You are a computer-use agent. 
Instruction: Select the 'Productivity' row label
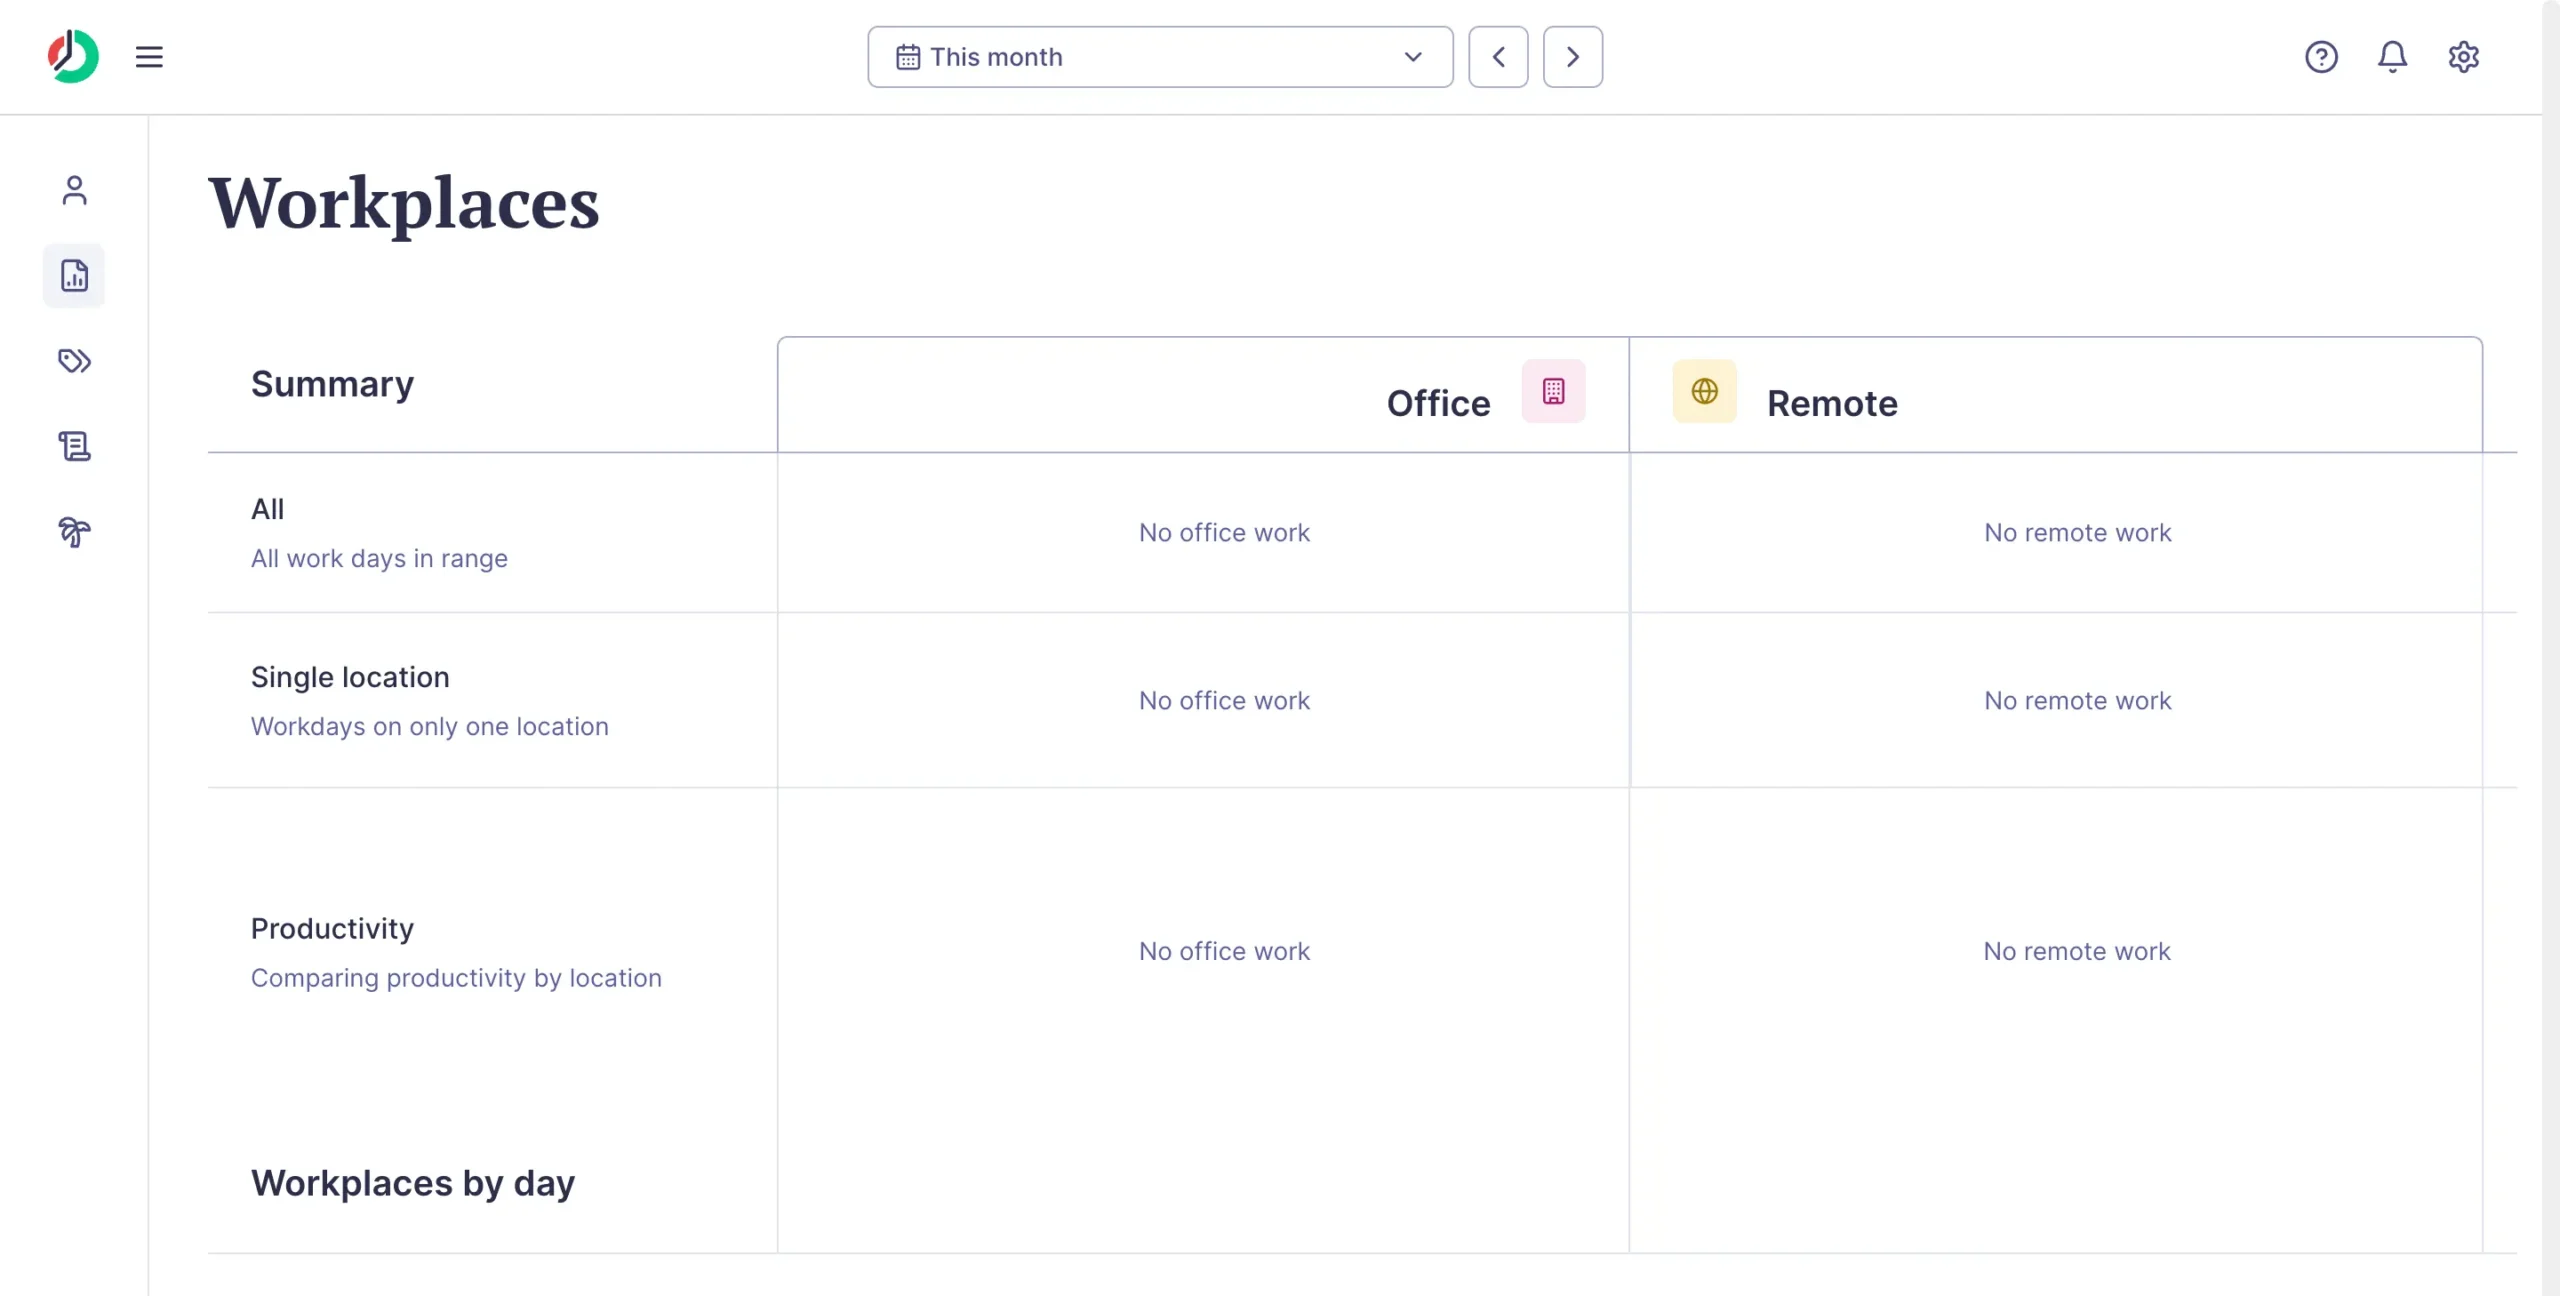pos(332,928)
